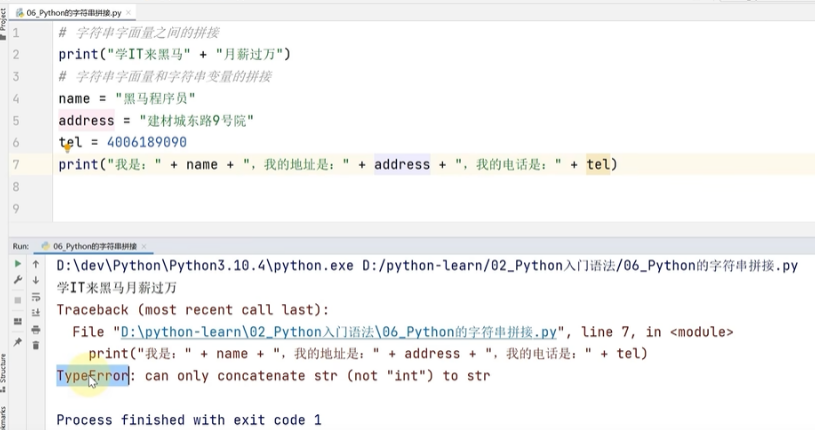Click the echoed print line in traceback

pyautogui.click(x=367, y=354)
